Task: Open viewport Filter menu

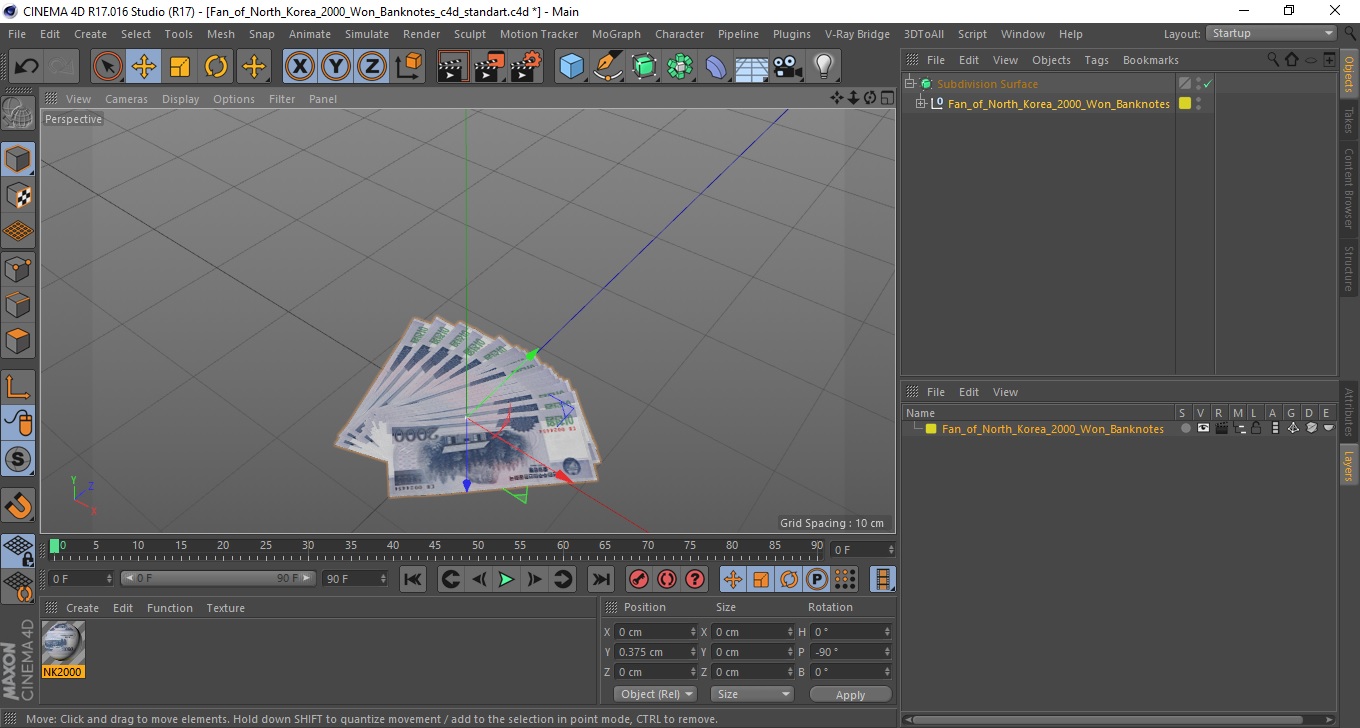Action: pos(282,99)
